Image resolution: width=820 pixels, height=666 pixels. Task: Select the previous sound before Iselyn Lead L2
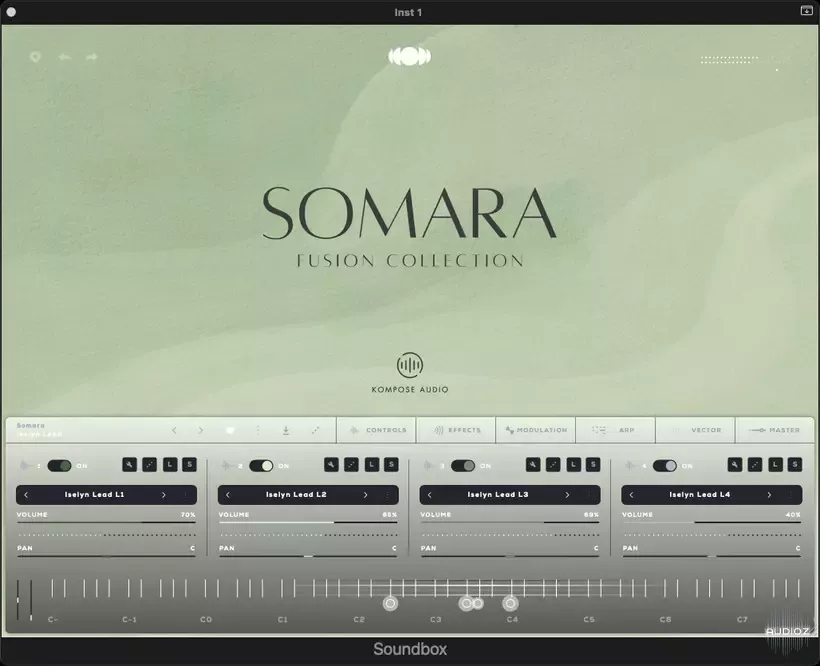point(228,495)
